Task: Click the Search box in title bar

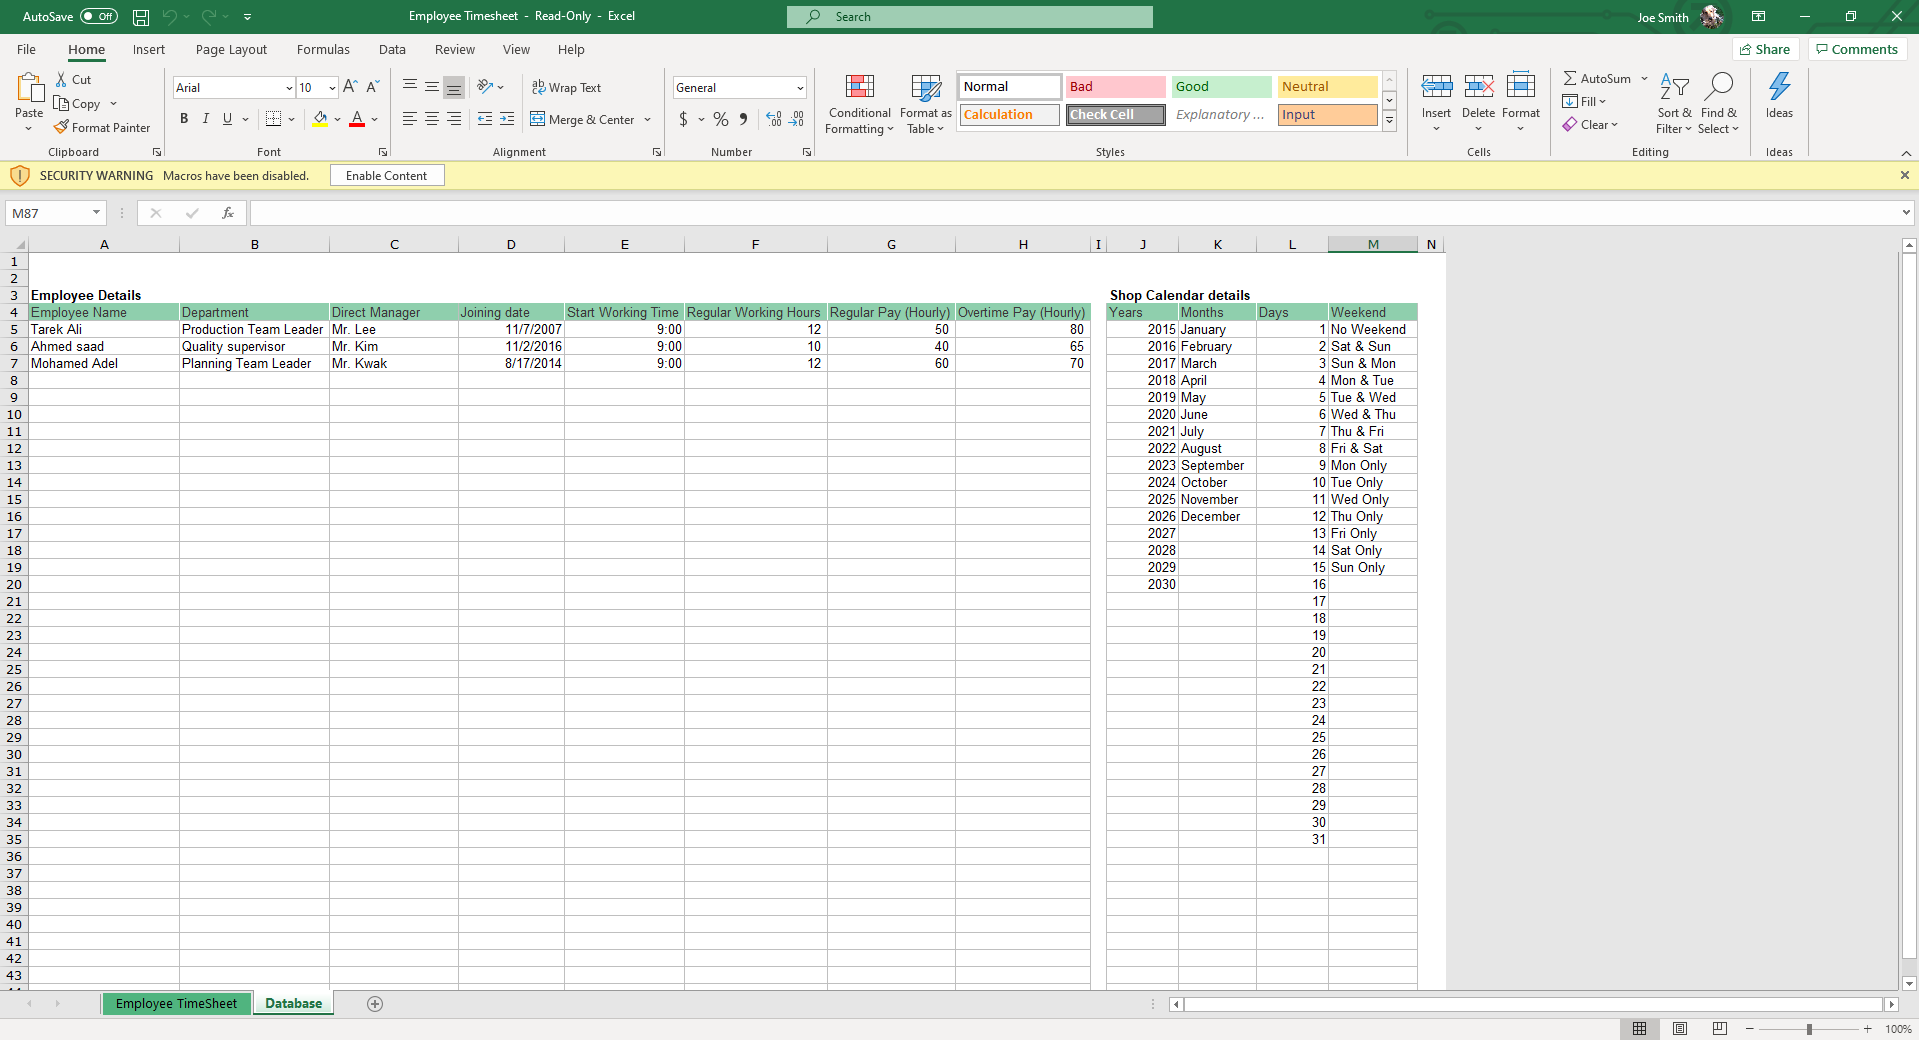Action: point(969,17)
